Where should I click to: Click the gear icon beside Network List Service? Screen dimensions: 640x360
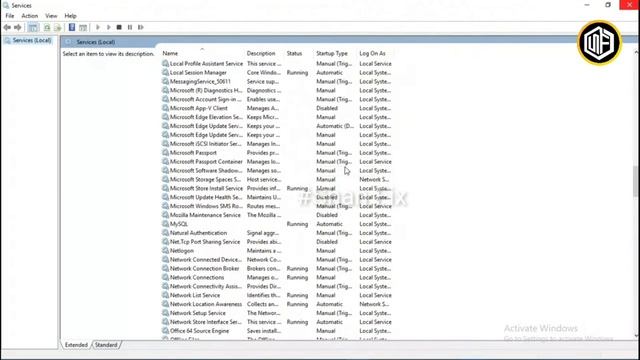(x=165, y=295)
